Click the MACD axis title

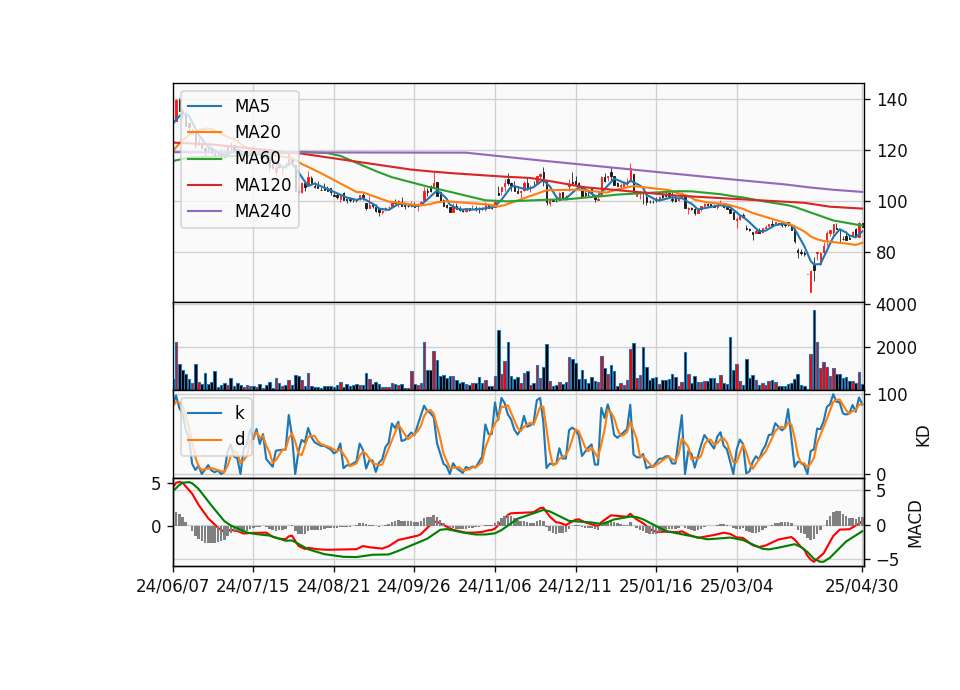coord(915,524)
